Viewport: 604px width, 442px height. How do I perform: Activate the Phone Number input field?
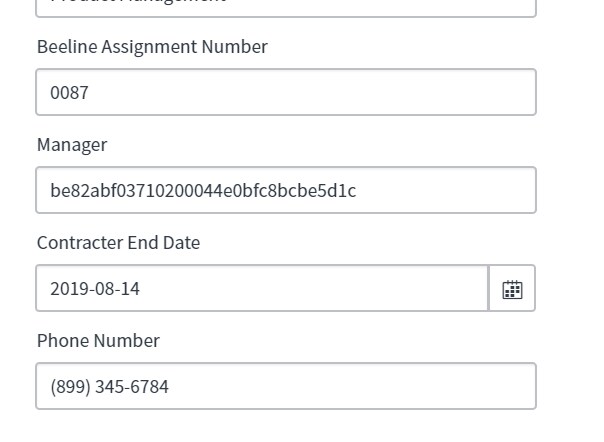[x=286, y=386]
